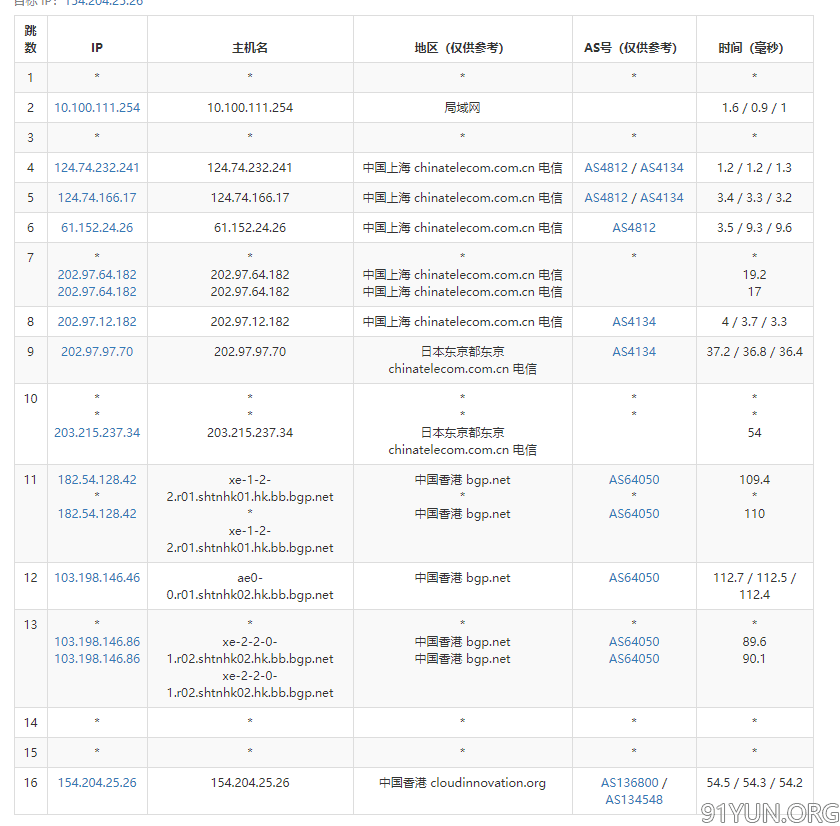This screenshot has height=826, width=840.
Task: Select hostname cell 10.100.111.254
Action: pyautogui.click(x=250, y=108)
